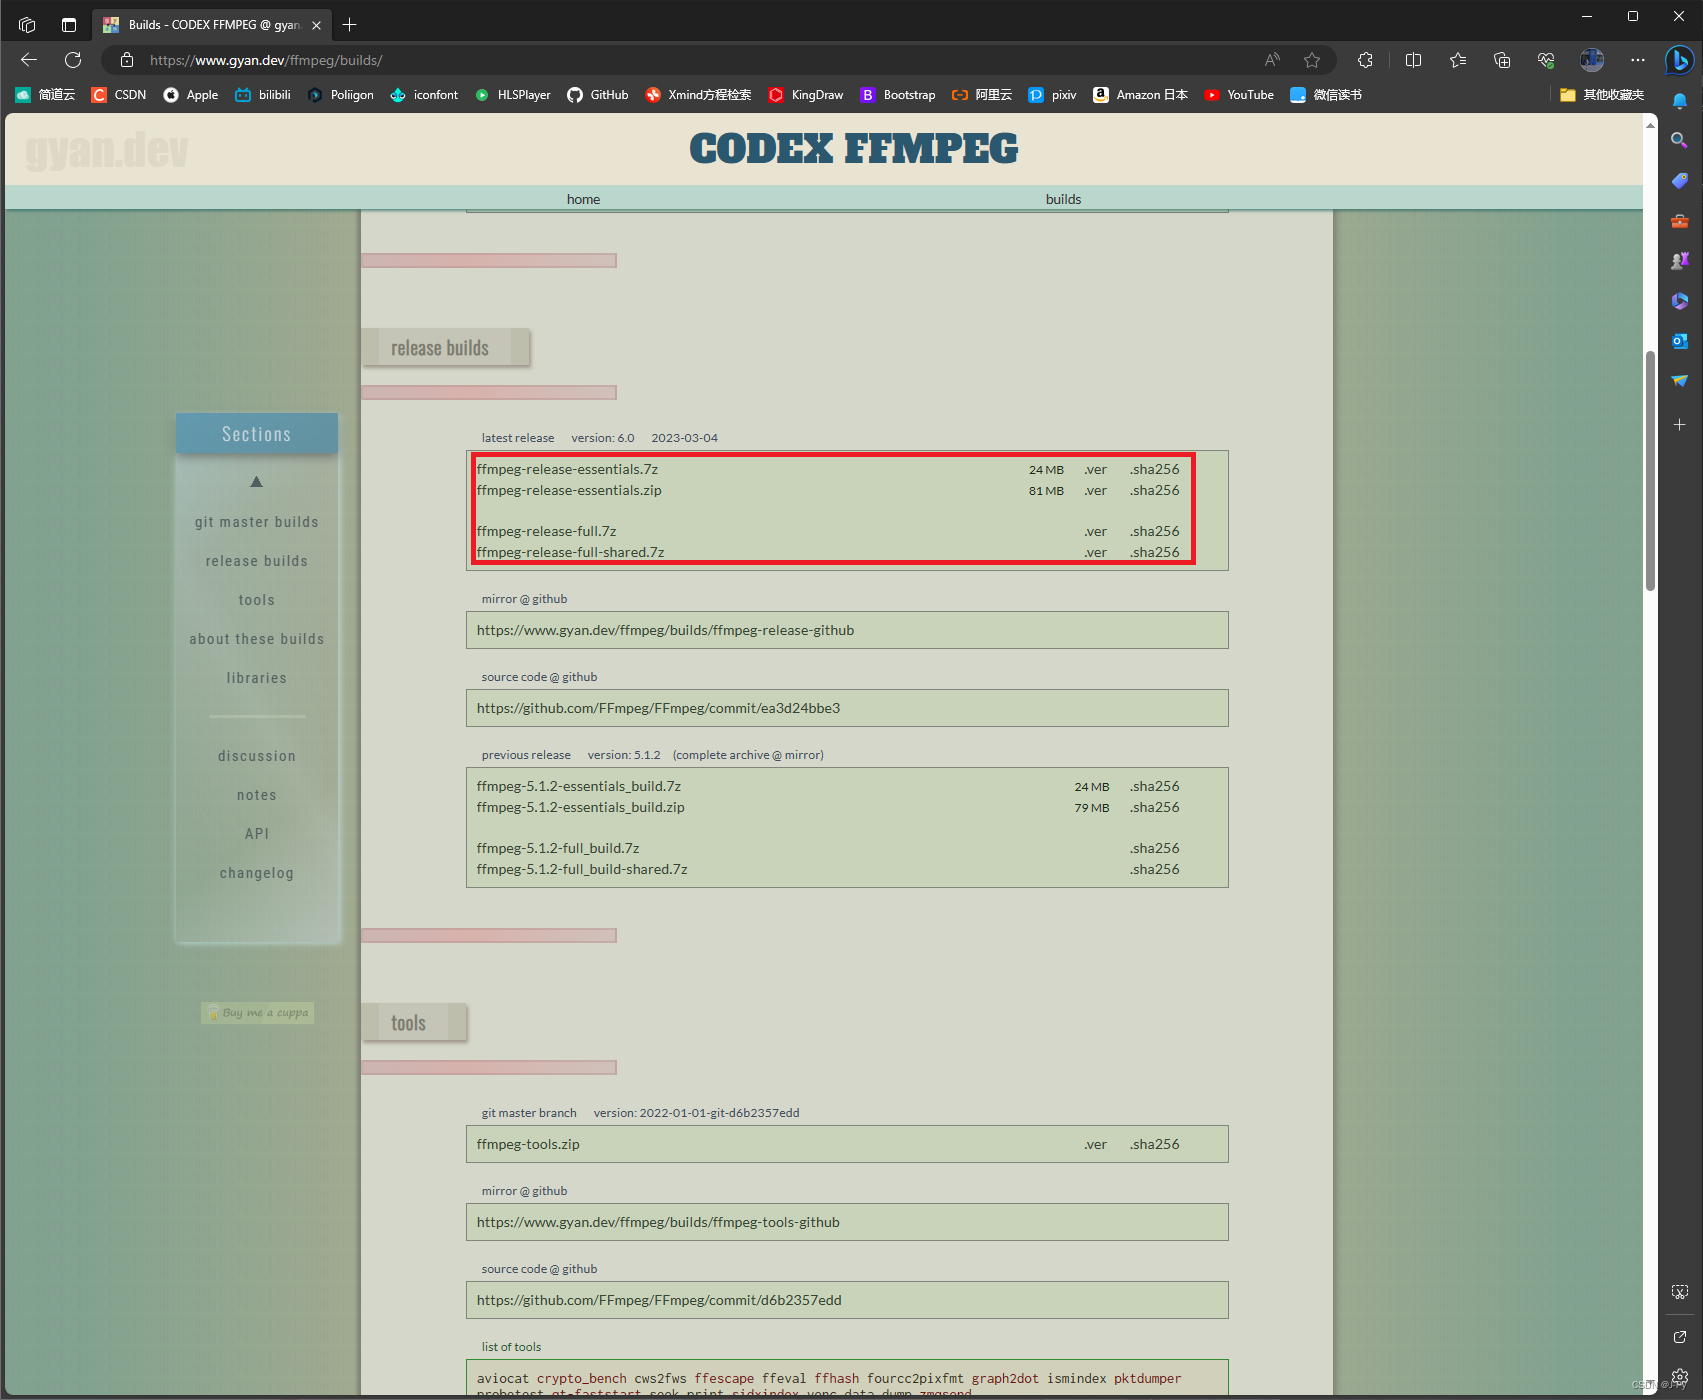Click the Buy me a cuppa button

258,1013
